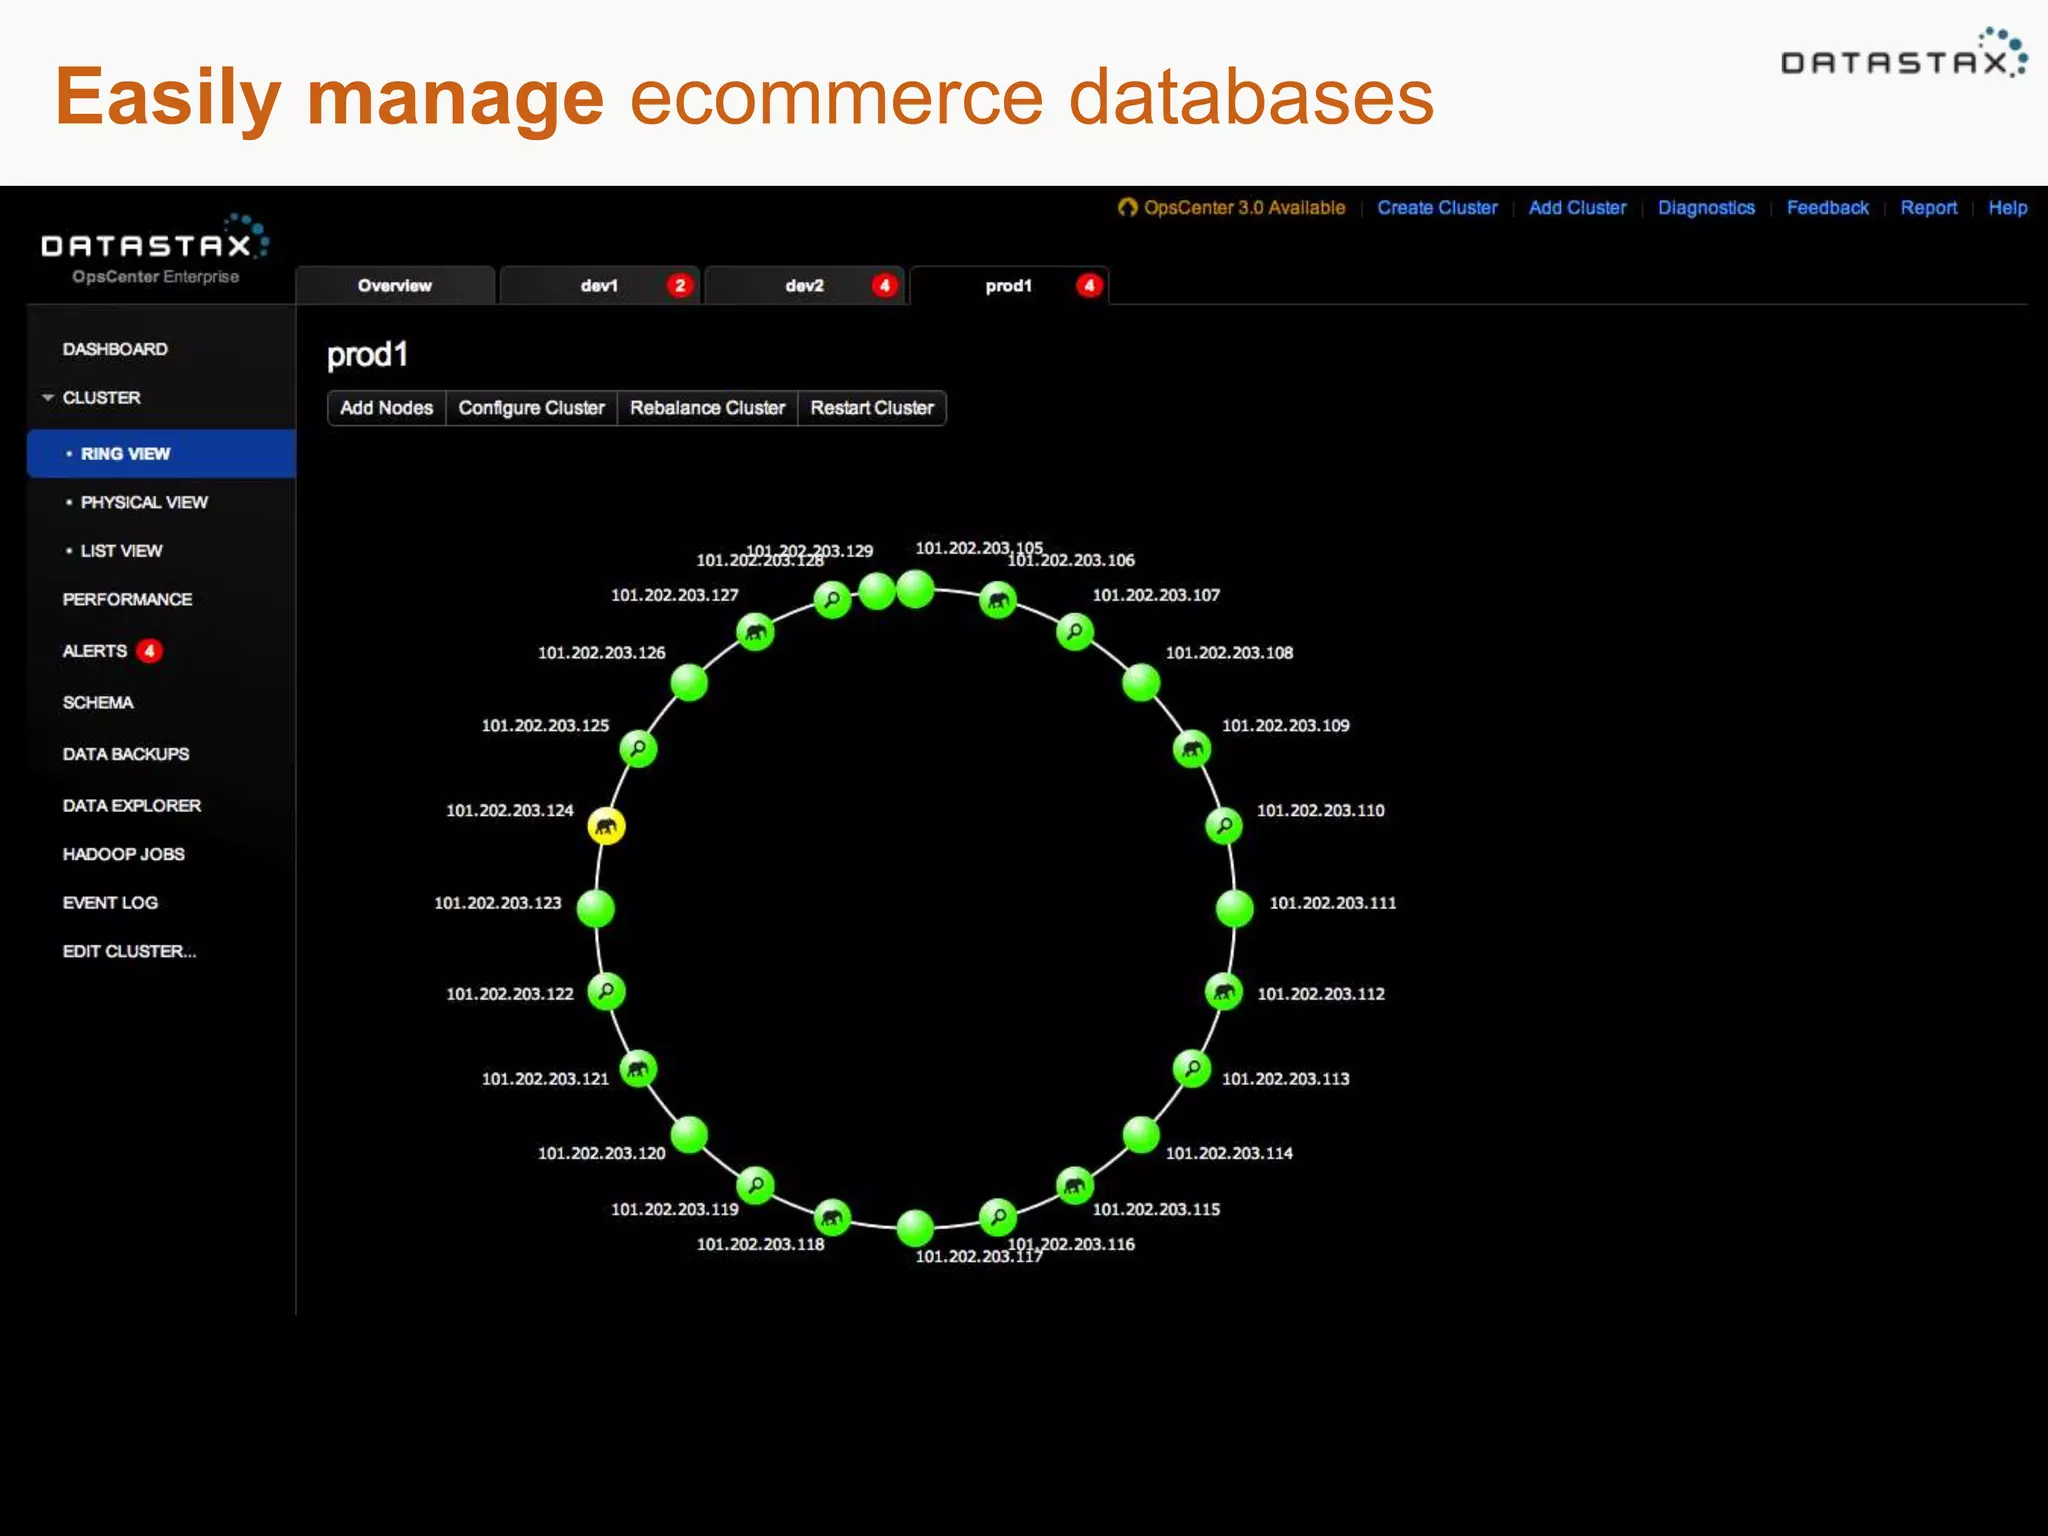Viewport: 2048px width, 1536px height.
Task: Click the Create Cluster link
Action: pyautogui.click(x=1437, y=208)
